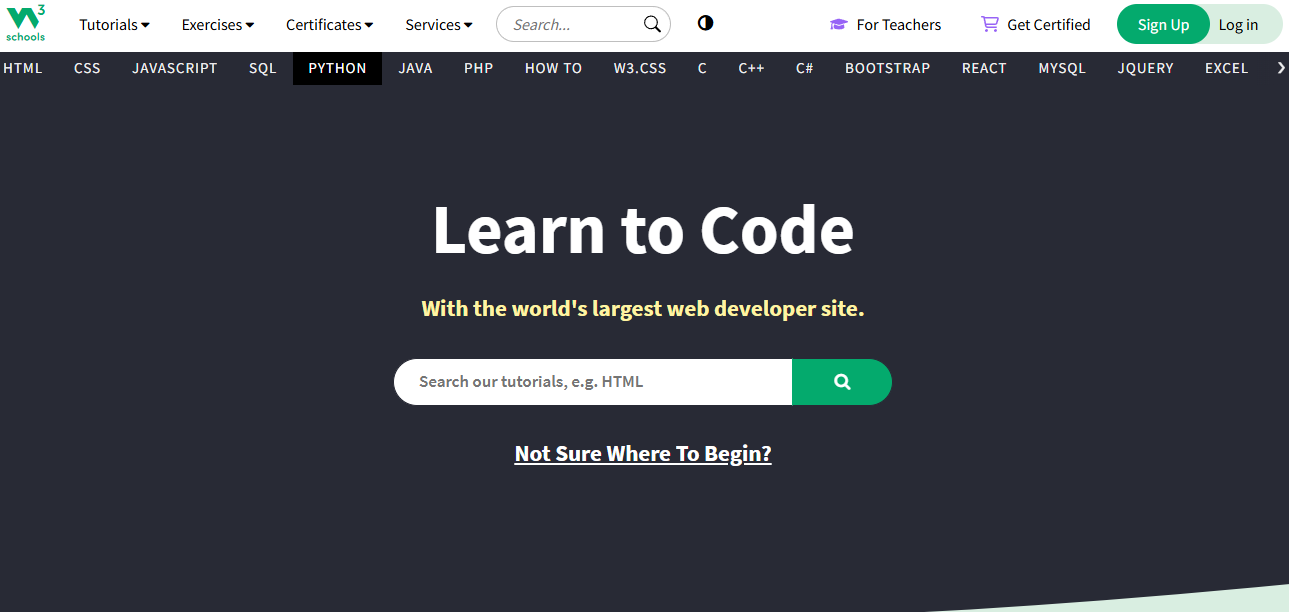This screenshot has width=1289, height=612.
Task: Select W3.CSS in the topic bar
Action: [640, 68]
